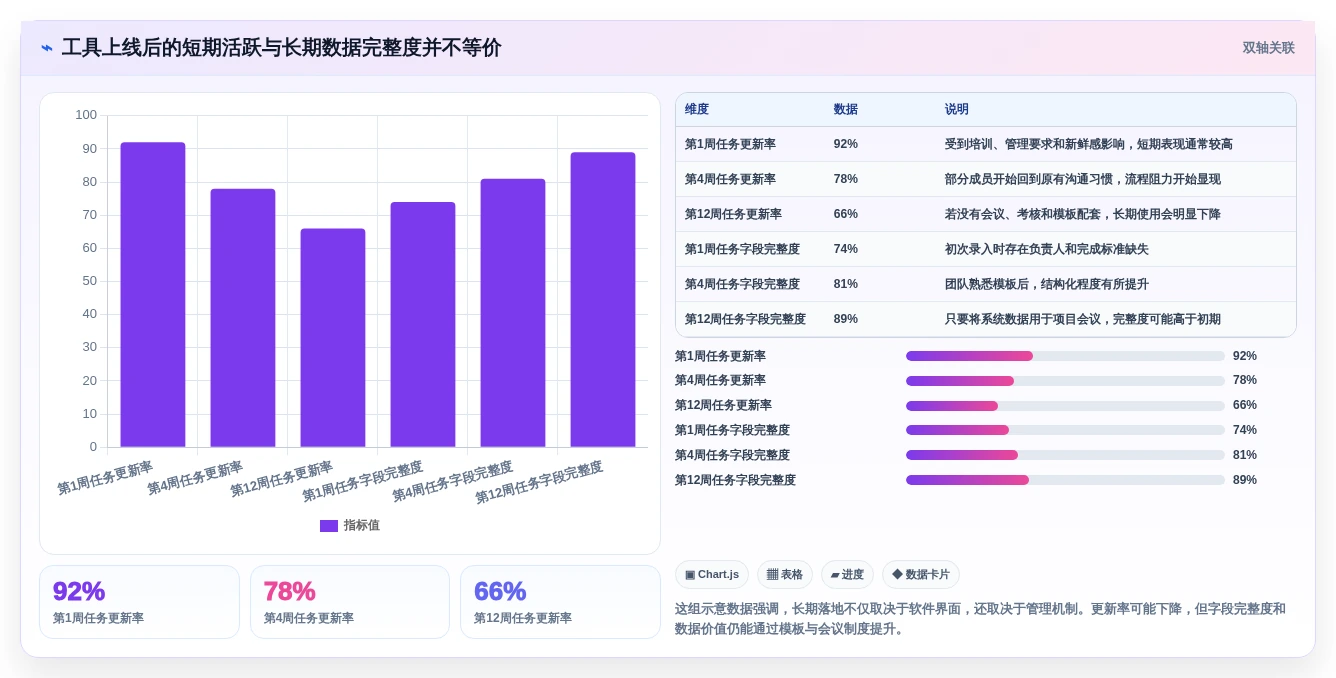Click the 第4周任务更新率 progress bar
Image resolution: width=1336 pixels, height=678 pixels.
[1065, 381]
